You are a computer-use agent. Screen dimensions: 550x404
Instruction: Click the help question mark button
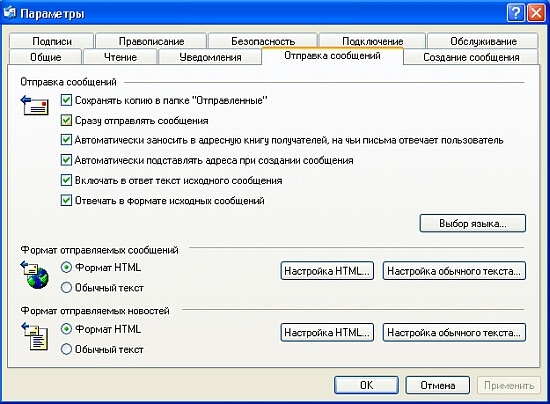pyautogui.click(x=516, y=13)
